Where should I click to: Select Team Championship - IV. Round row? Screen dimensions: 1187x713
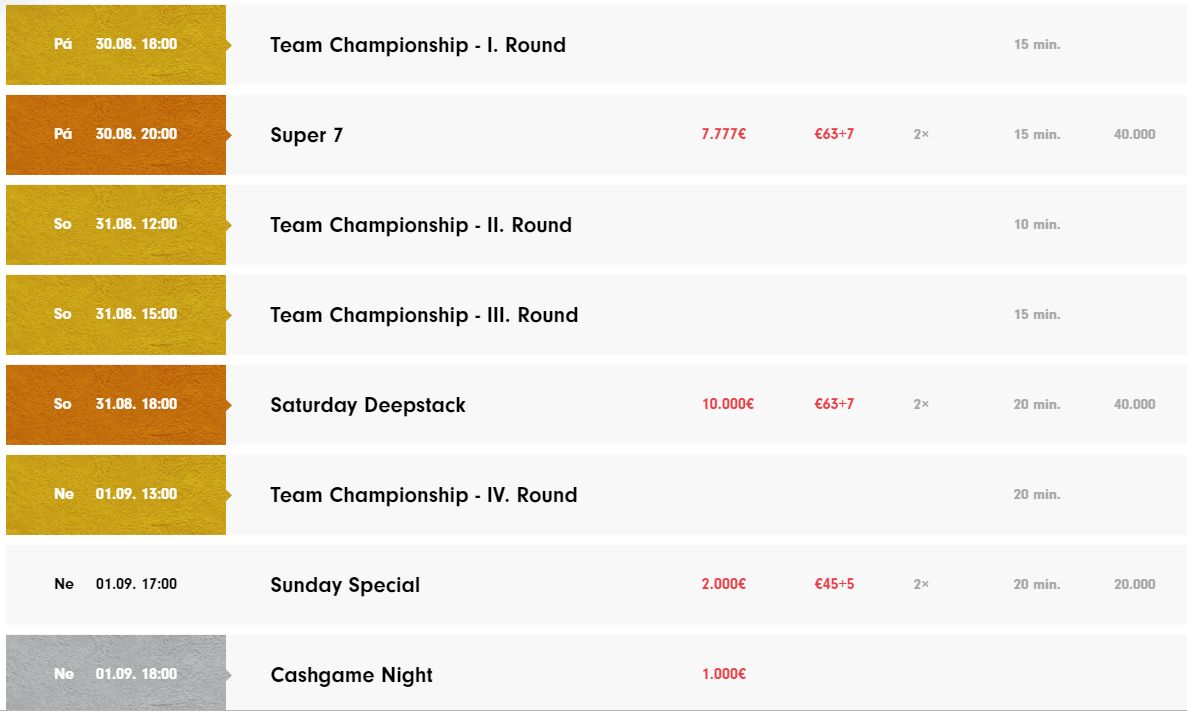coord(597,495)
